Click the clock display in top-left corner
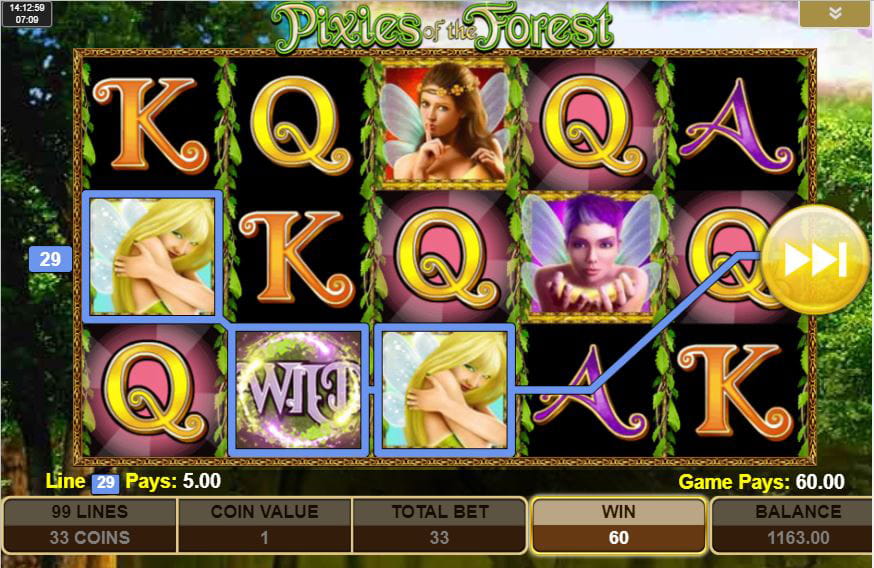The height and width of the screenshot is (568, 874). [x=27, y=13]
